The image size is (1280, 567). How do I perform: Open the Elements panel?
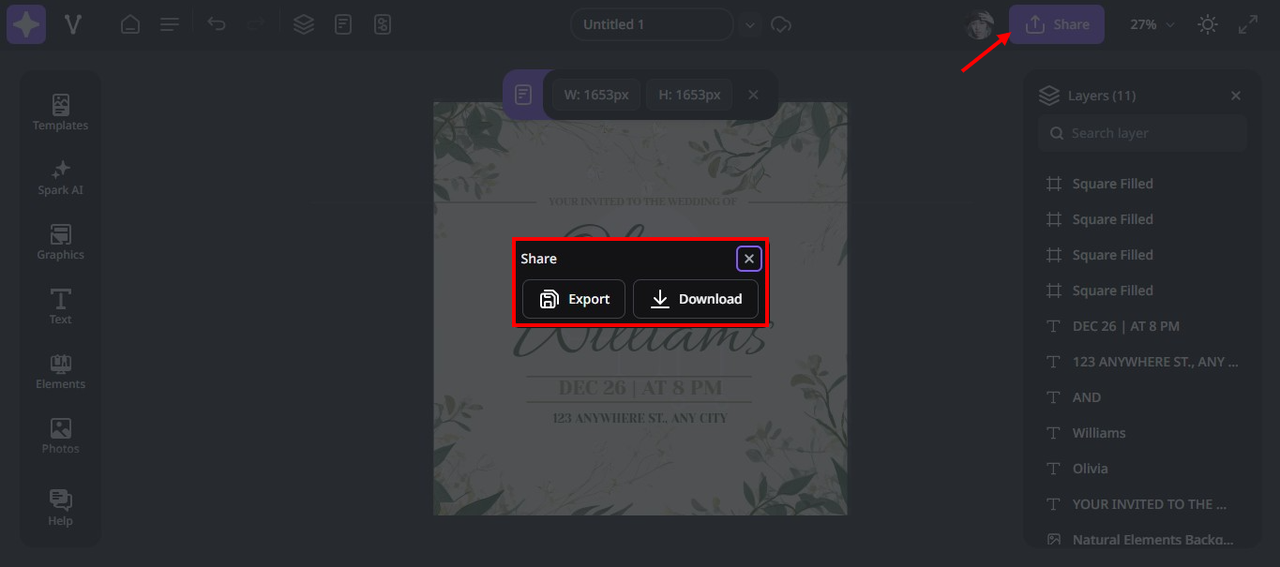(60, 371)
